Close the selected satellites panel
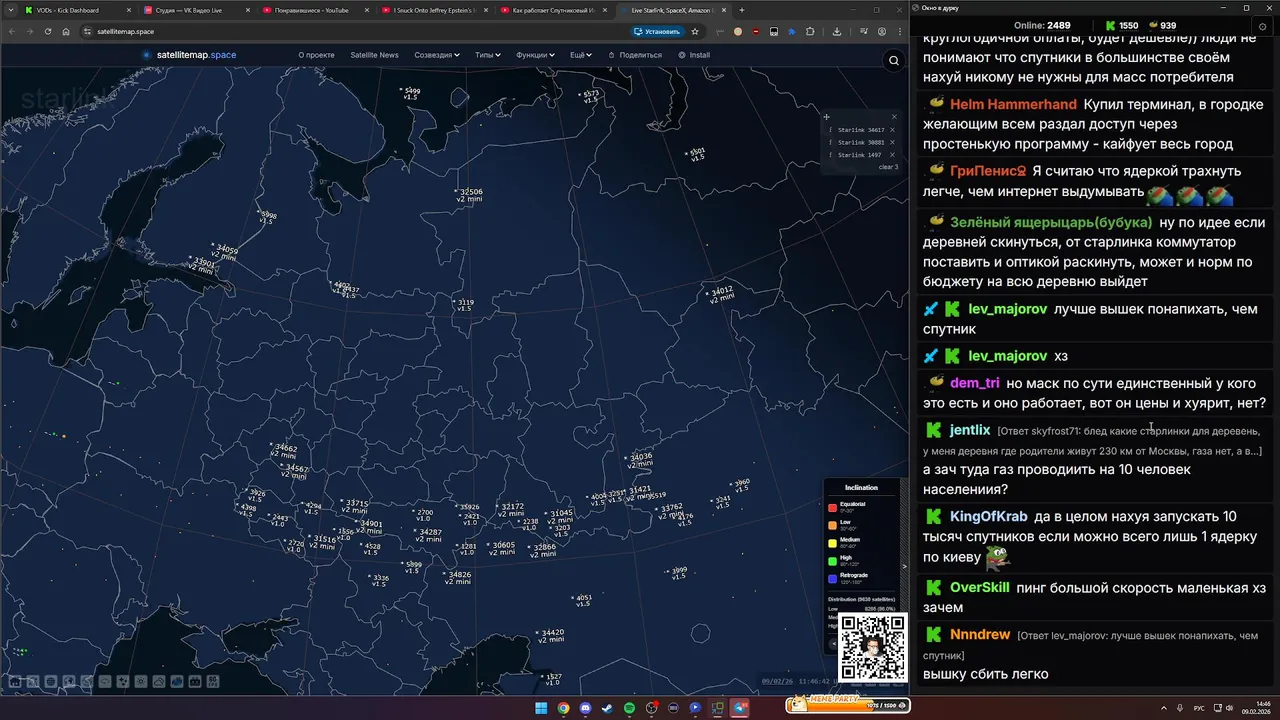The height and width of the screenshot is (720, 1280). (894, 117)
